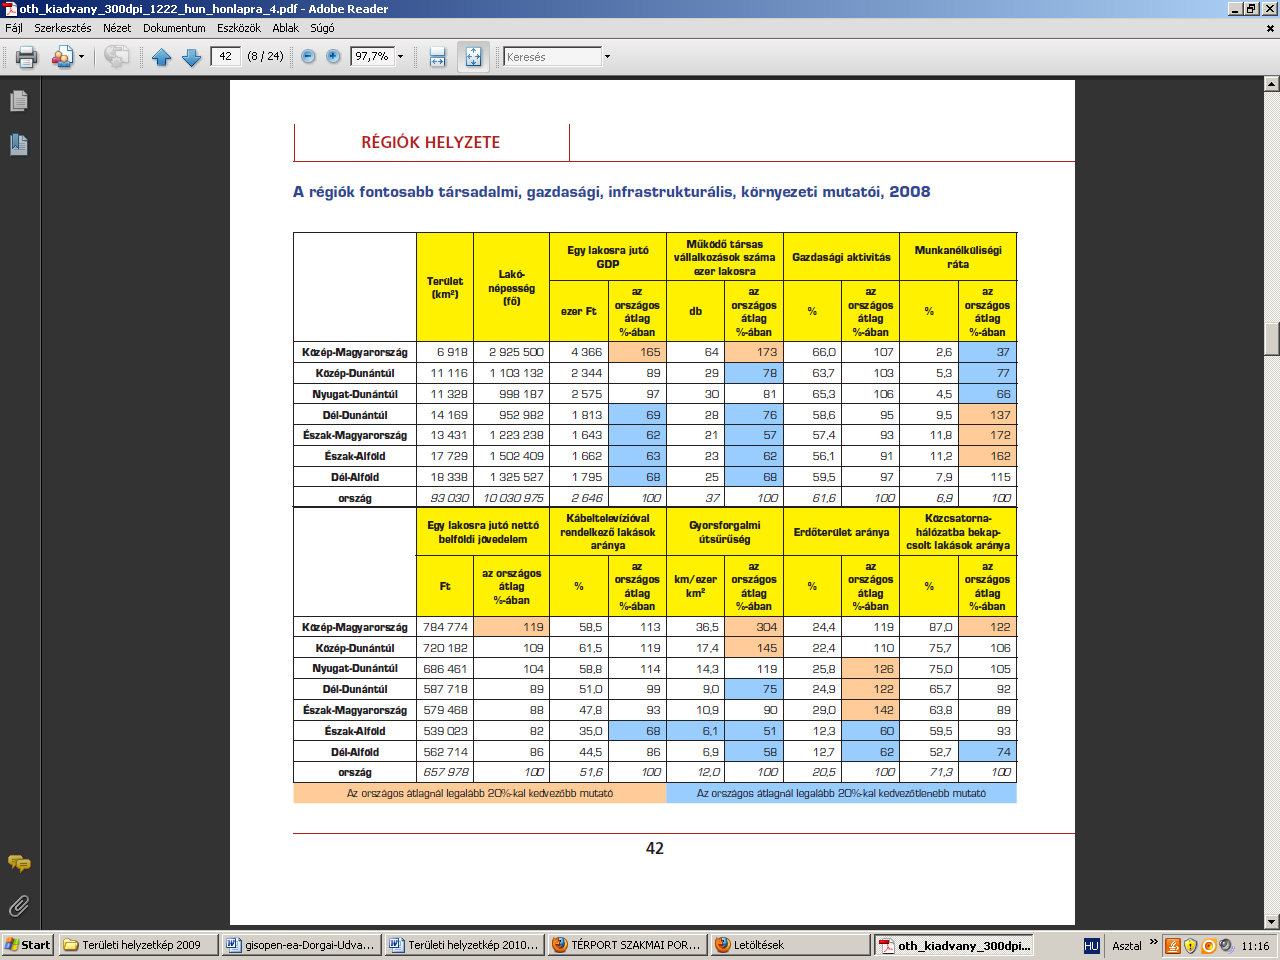Click the Print icon in the toolbar
Screen dimensions: 1280x960
(27, 57)
